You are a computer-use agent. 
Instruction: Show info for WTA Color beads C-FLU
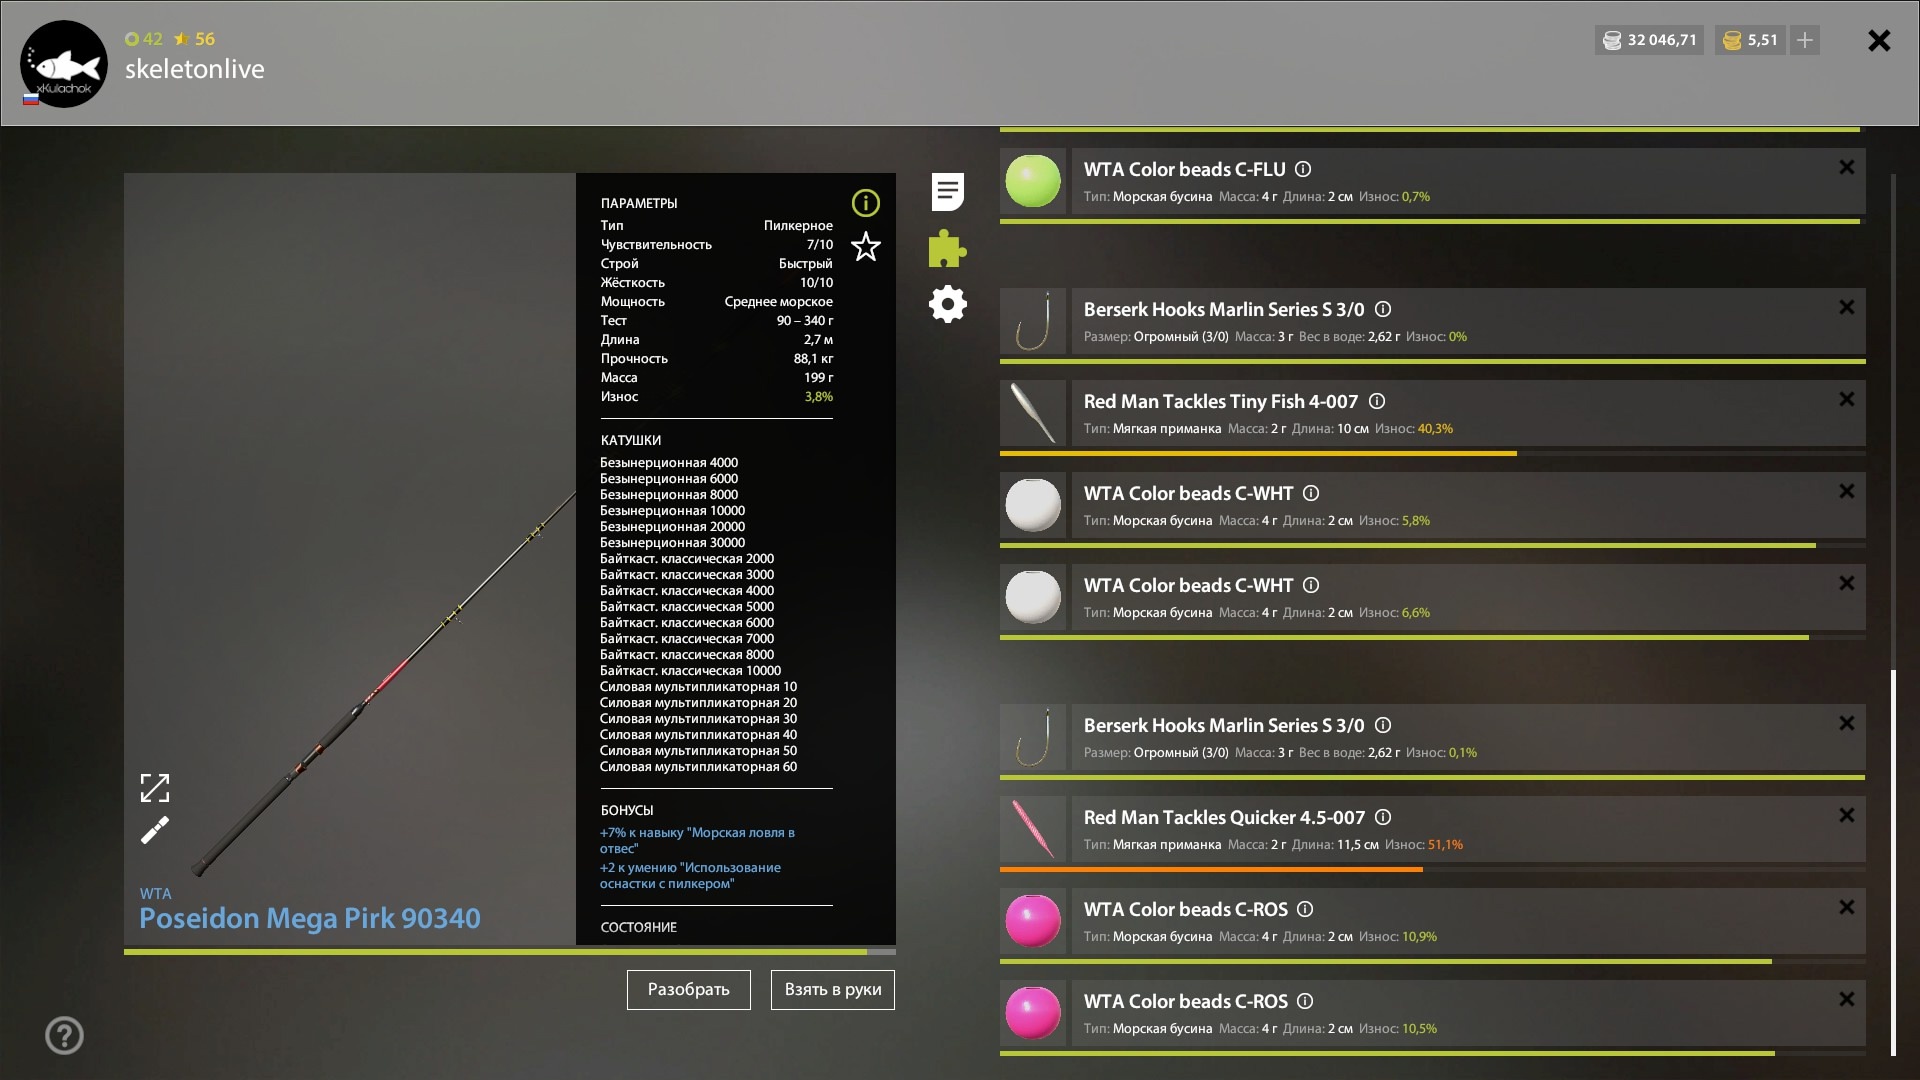[1303, 169]
